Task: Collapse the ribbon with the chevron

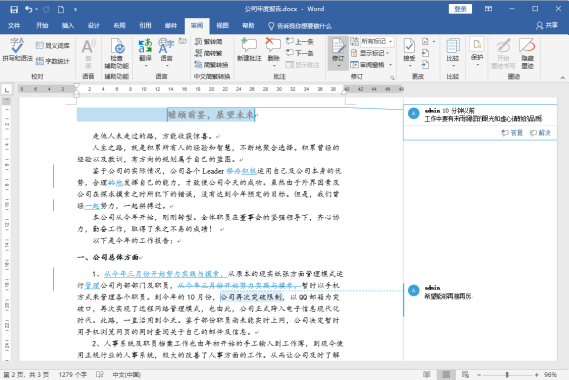Action: coord(562,77)
